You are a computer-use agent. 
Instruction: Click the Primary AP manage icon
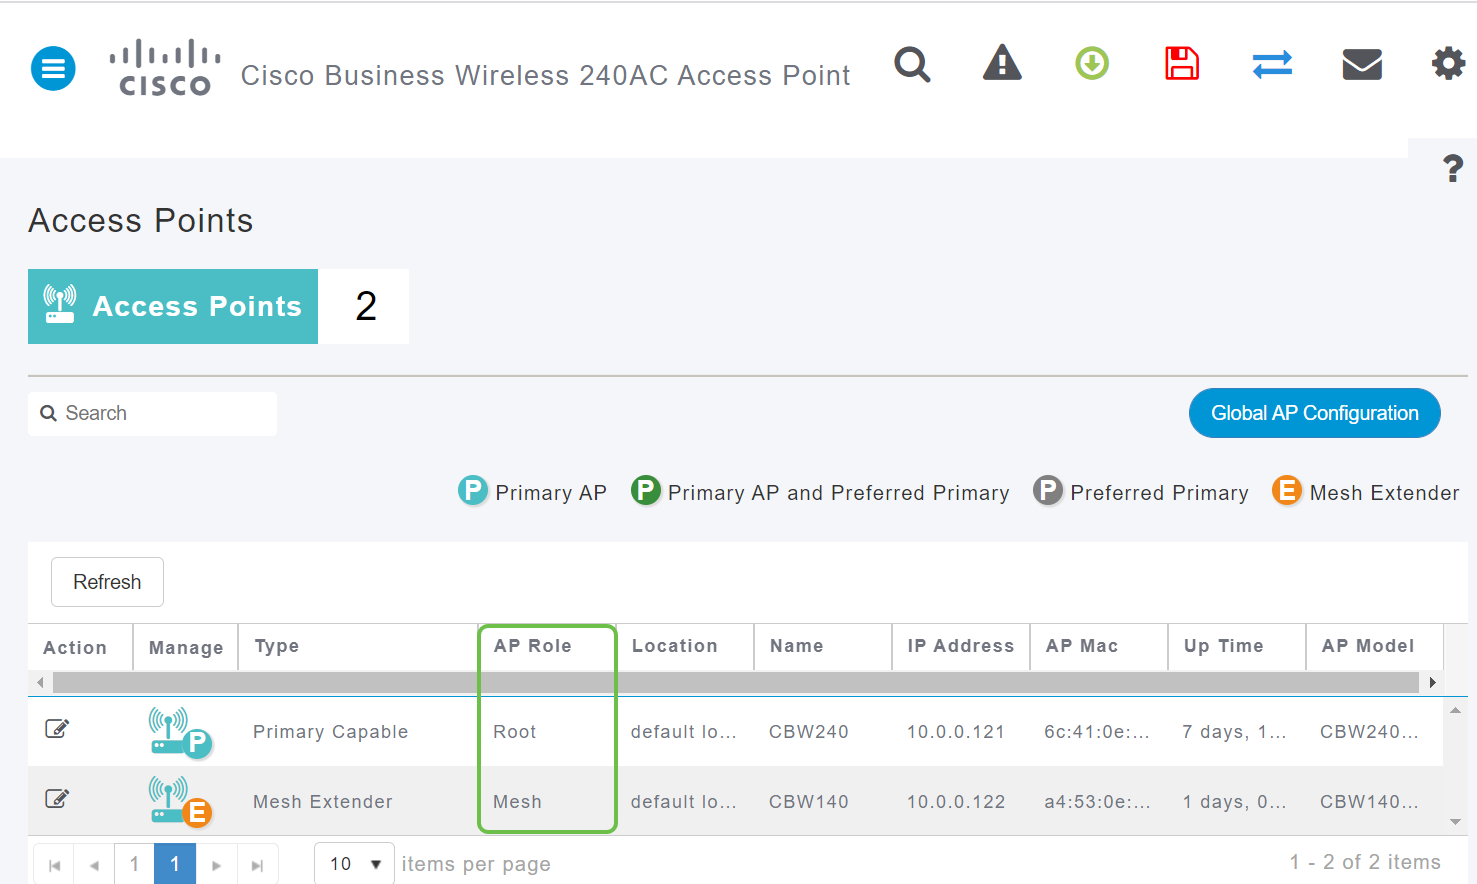click(x=180, y=732)
